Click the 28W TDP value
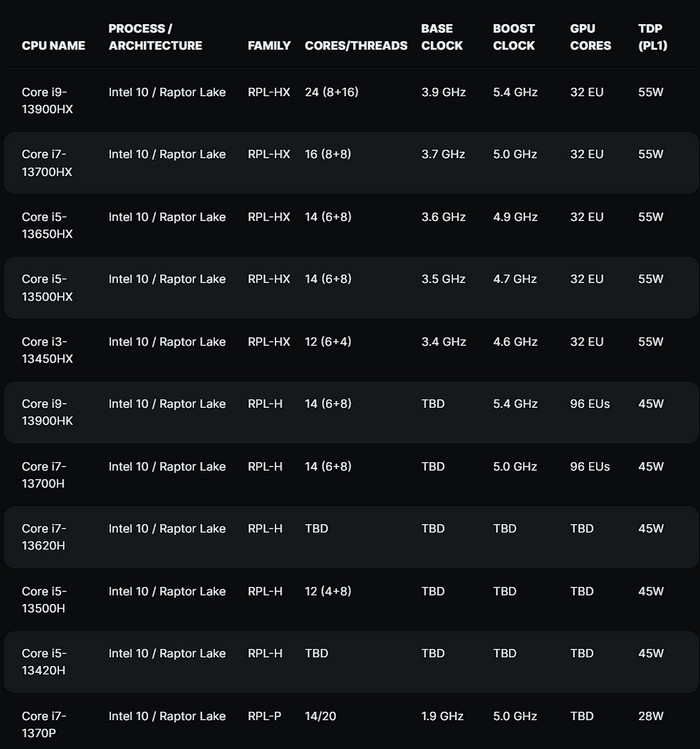 coord(651,716)
